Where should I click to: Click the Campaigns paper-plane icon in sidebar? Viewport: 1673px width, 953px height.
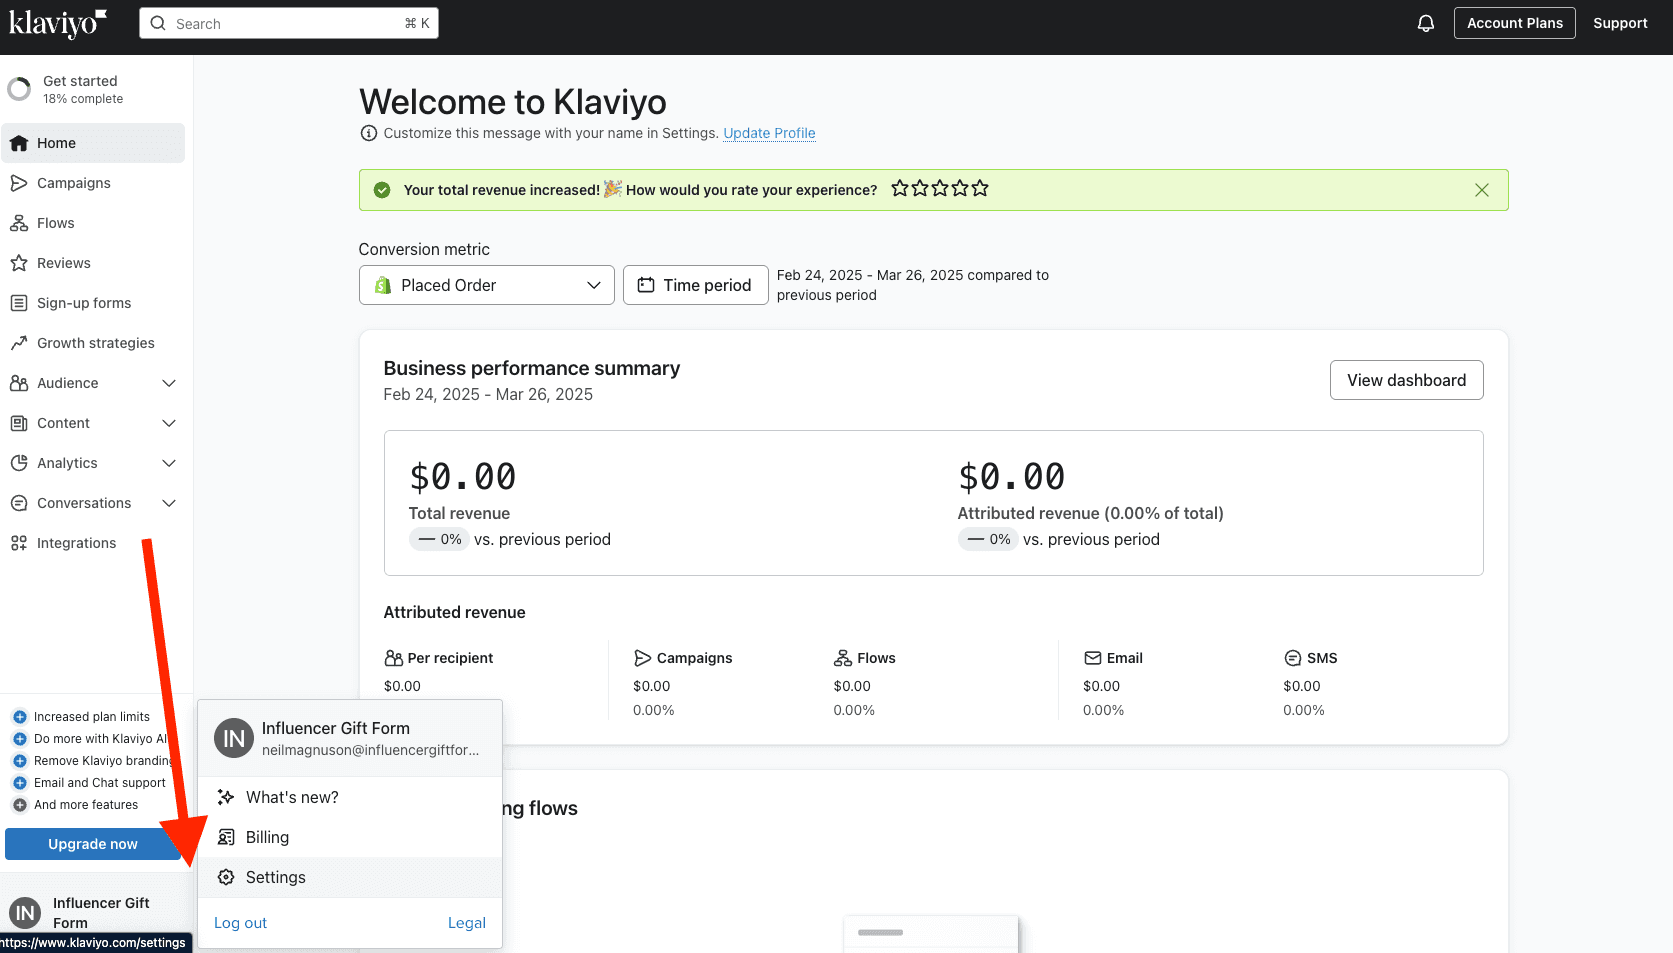coord(19,183)
